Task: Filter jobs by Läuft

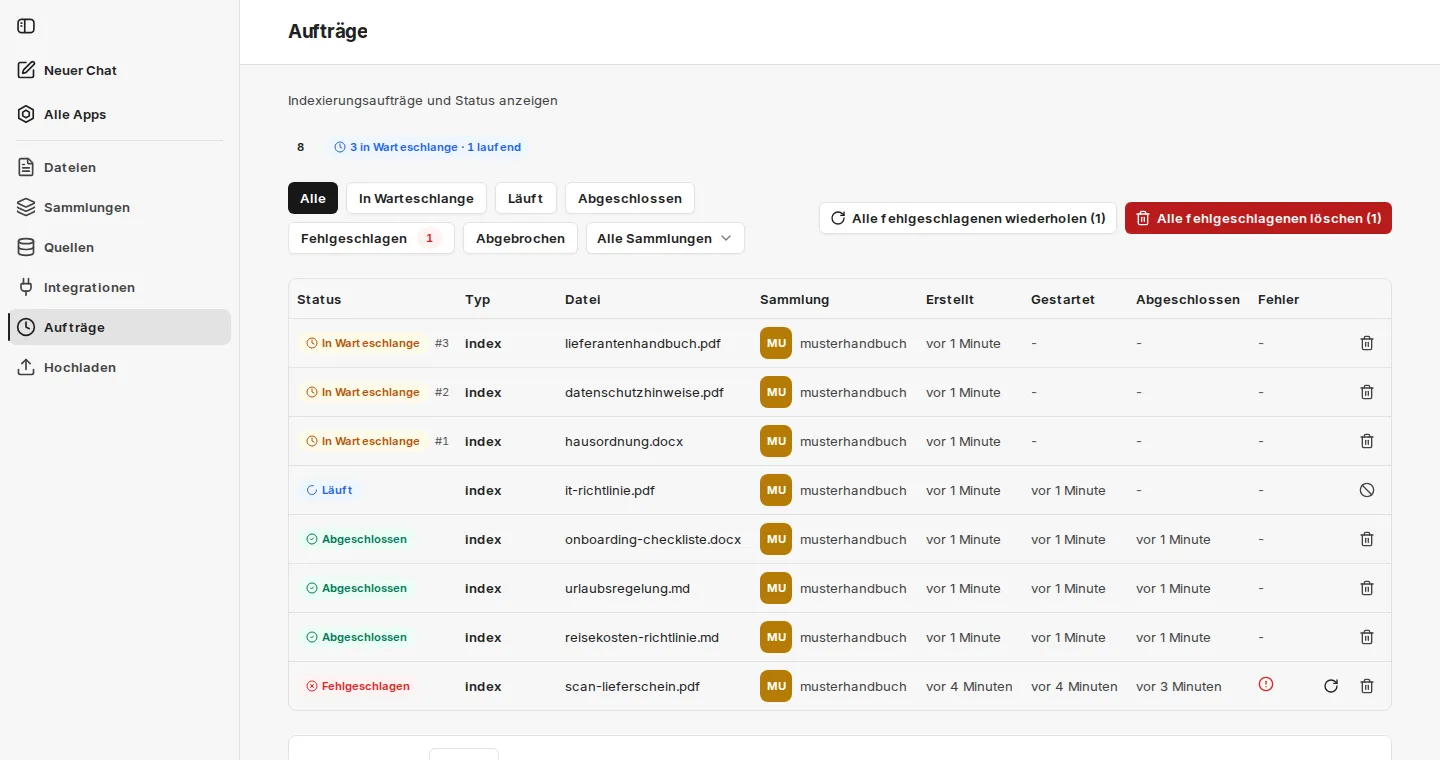Action: (x=525, y=198)
